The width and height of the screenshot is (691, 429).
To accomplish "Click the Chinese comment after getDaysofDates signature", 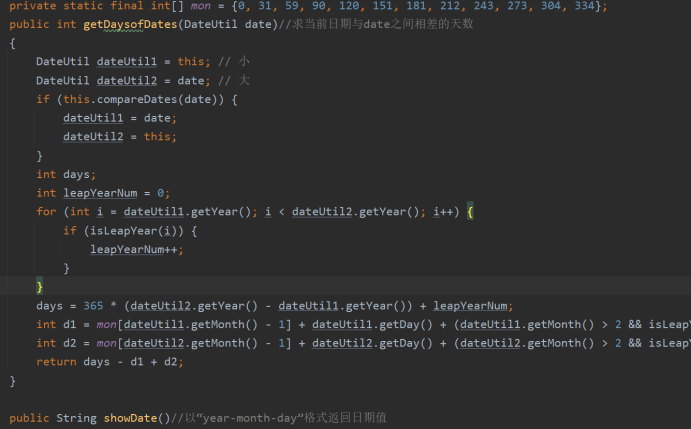I will pyautogui.click(x=376, y=24).
